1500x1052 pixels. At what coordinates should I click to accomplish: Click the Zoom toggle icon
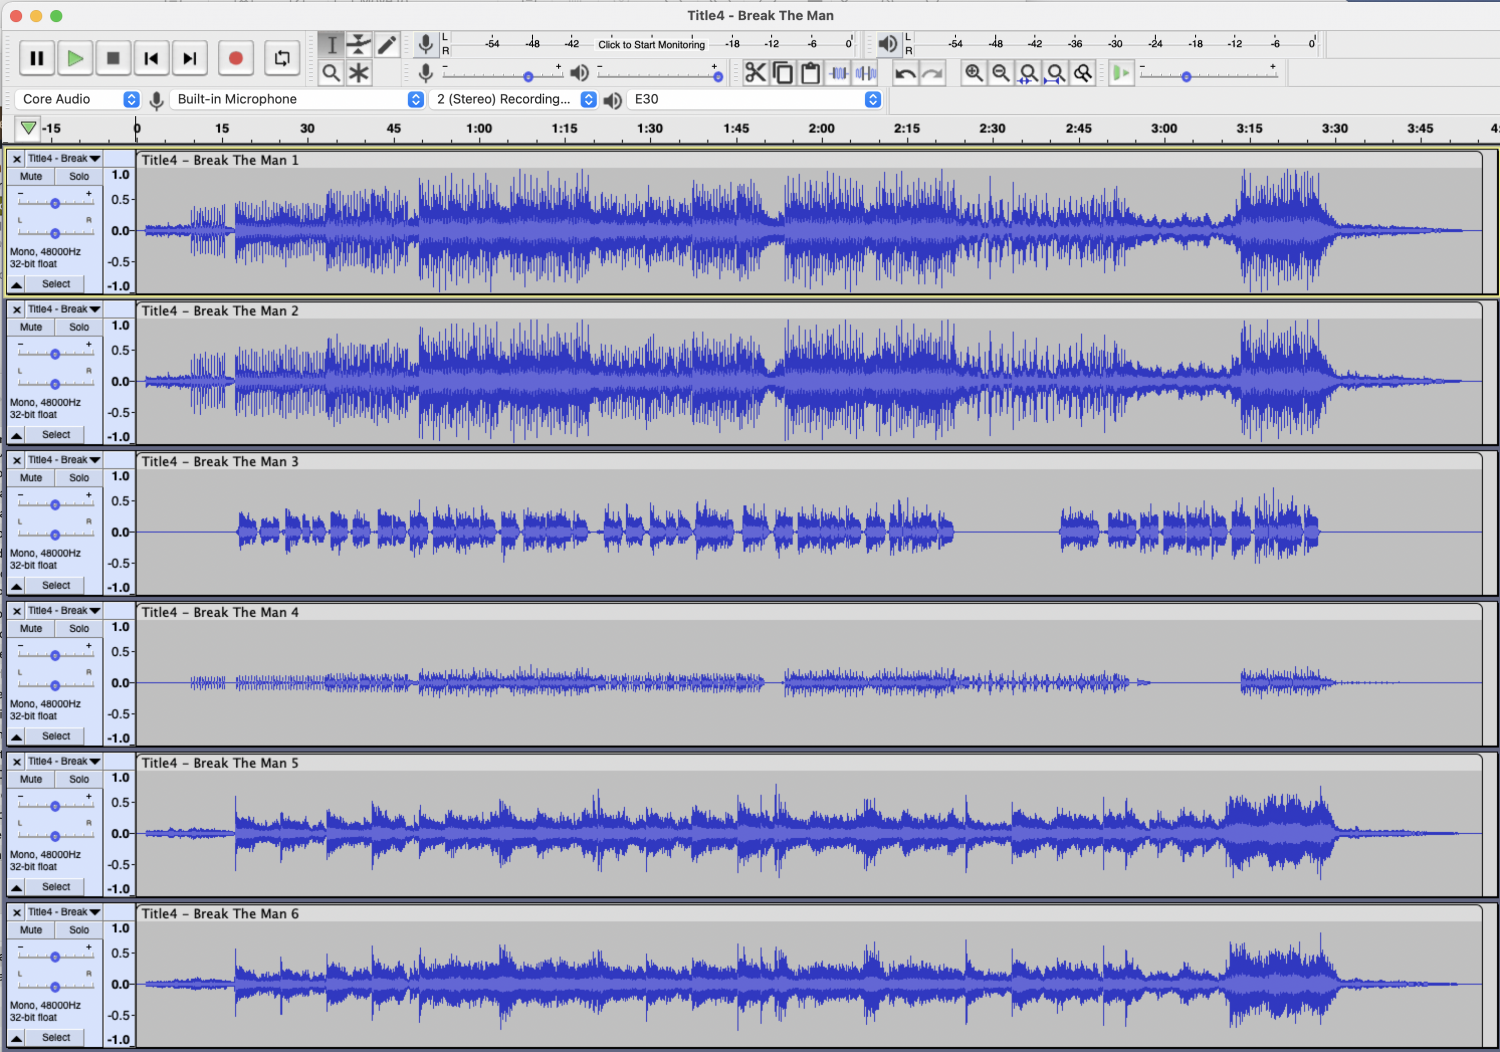[1082, 73]
